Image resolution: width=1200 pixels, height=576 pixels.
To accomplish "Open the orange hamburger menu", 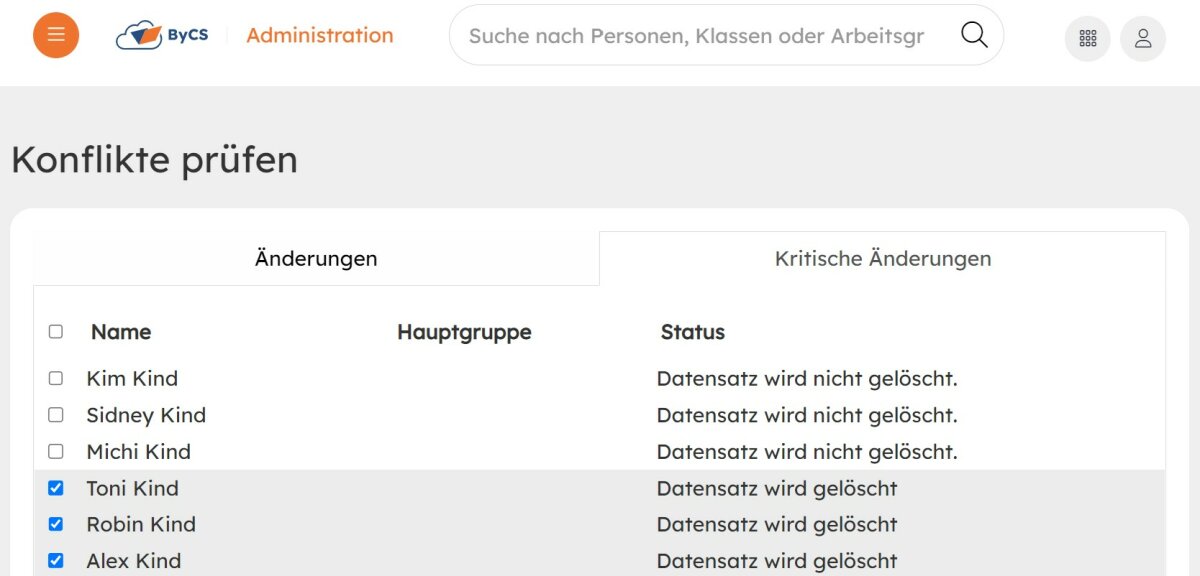I will coord(56,35).
